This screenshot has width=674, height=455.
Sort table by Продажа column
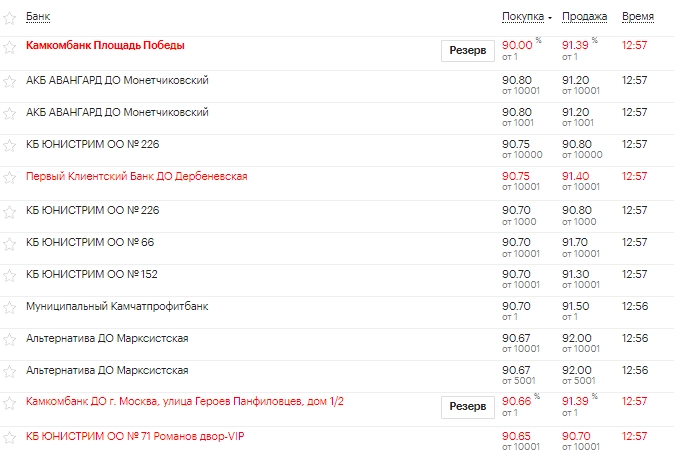[585, 17]
